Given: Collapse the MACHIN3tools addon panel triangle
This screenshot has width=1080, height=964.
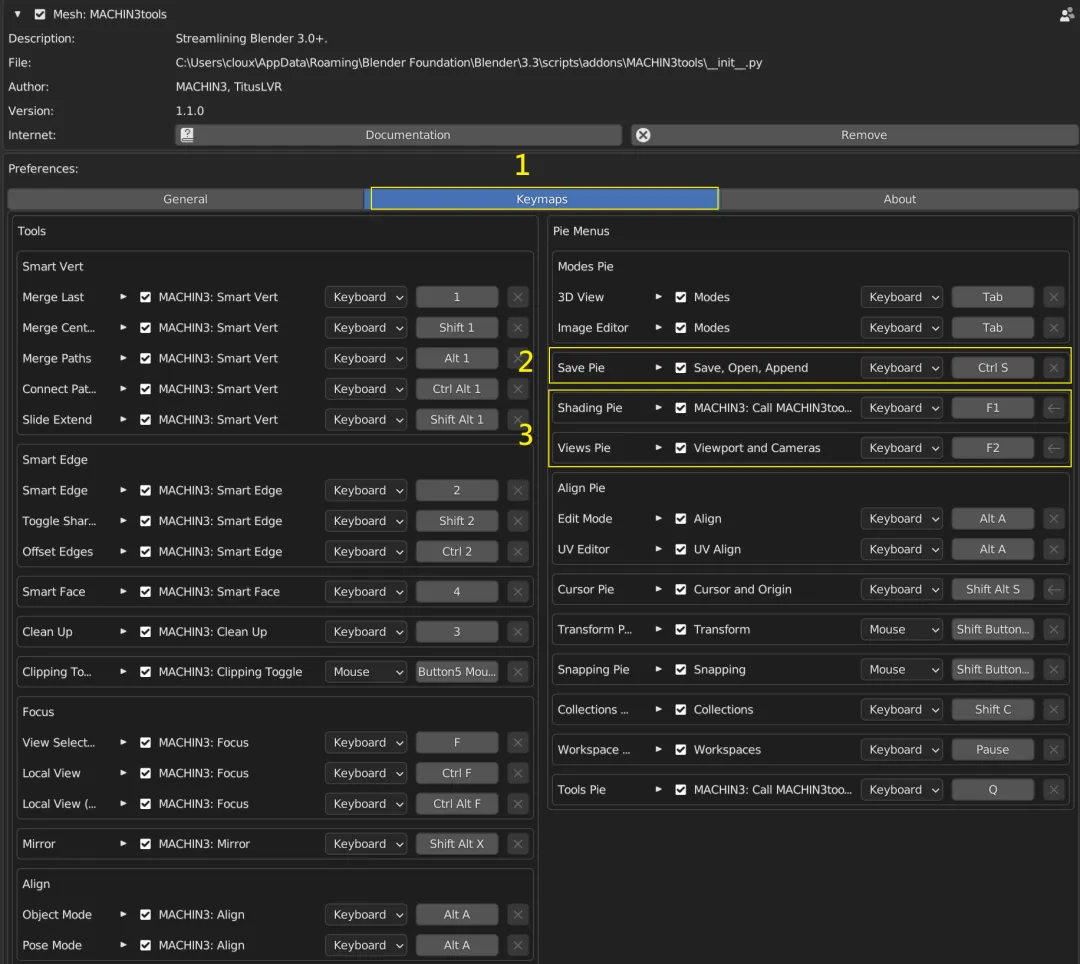Looking at the screenshot, I should (18, 15).
